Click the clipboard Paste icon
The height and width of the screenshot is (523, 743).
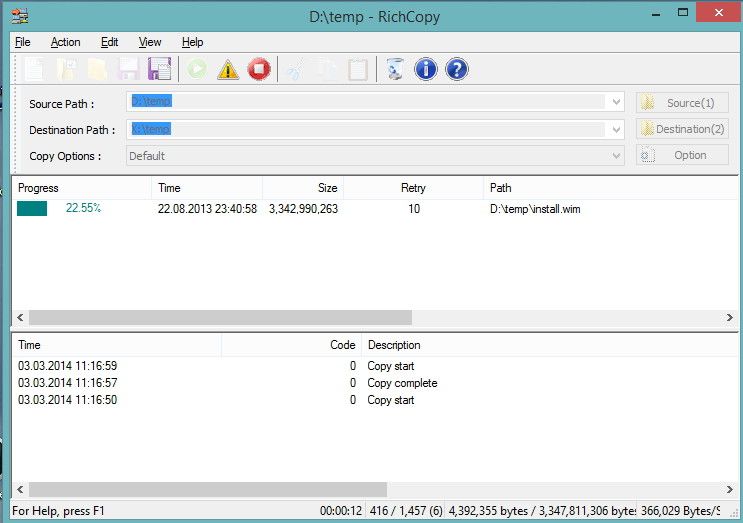pyautogui.click(x=358, y=69)
